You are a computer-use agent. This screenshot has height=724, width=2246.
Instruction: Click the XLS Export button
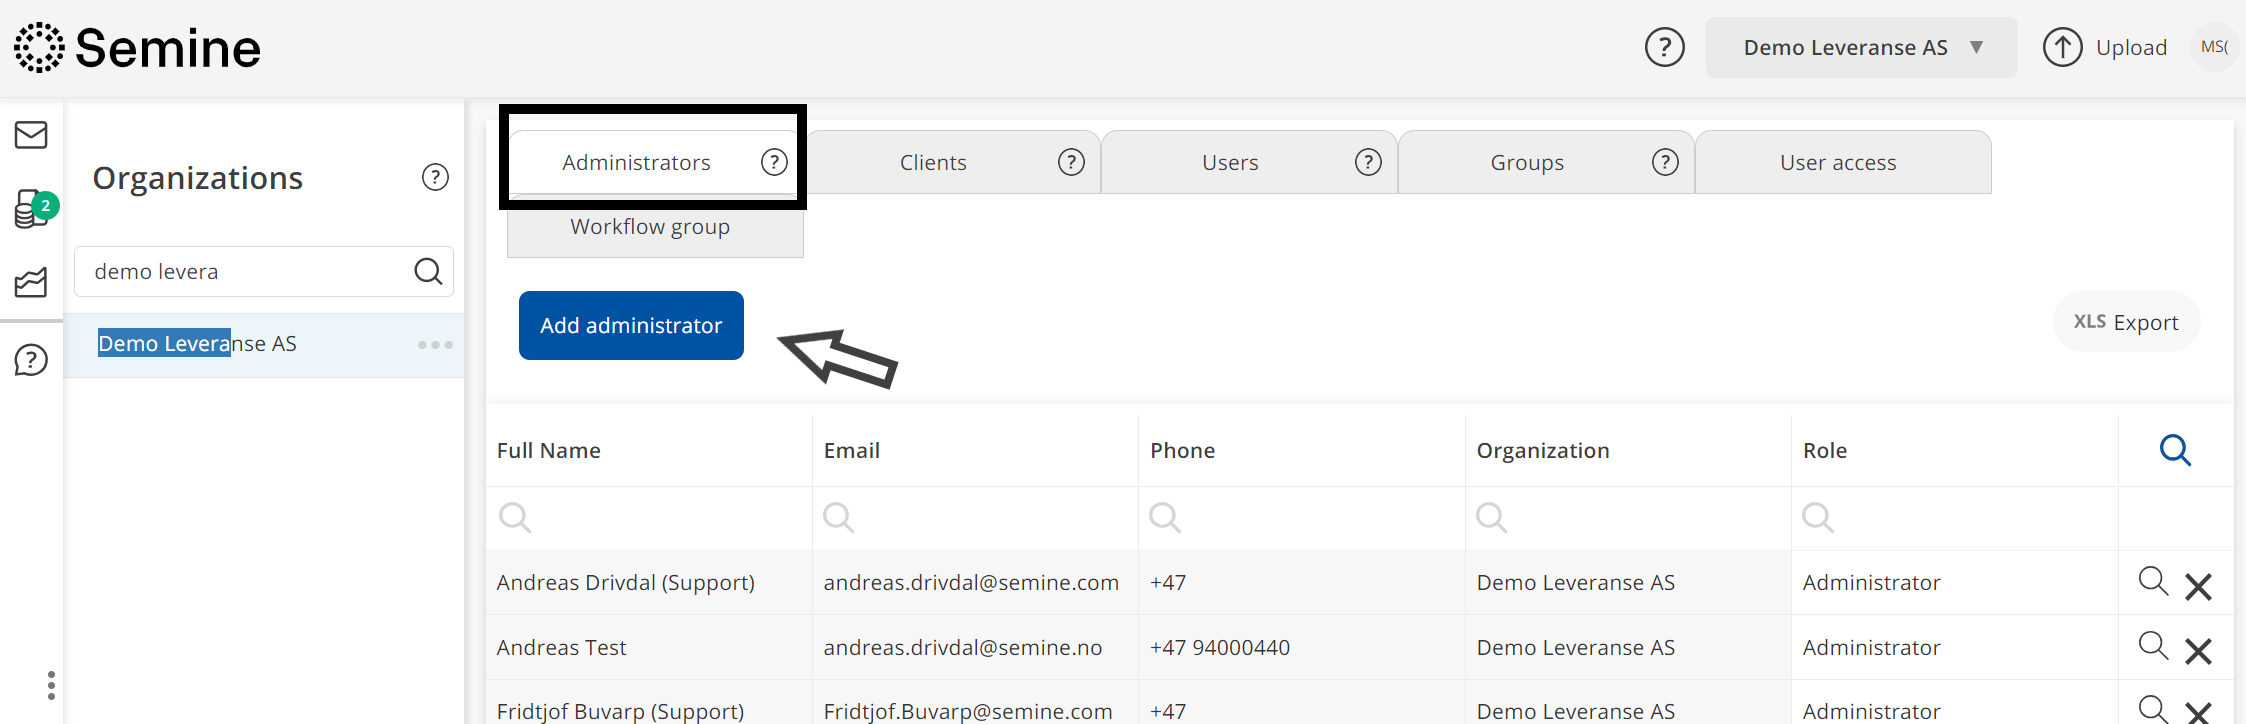tap(2126, 322)
